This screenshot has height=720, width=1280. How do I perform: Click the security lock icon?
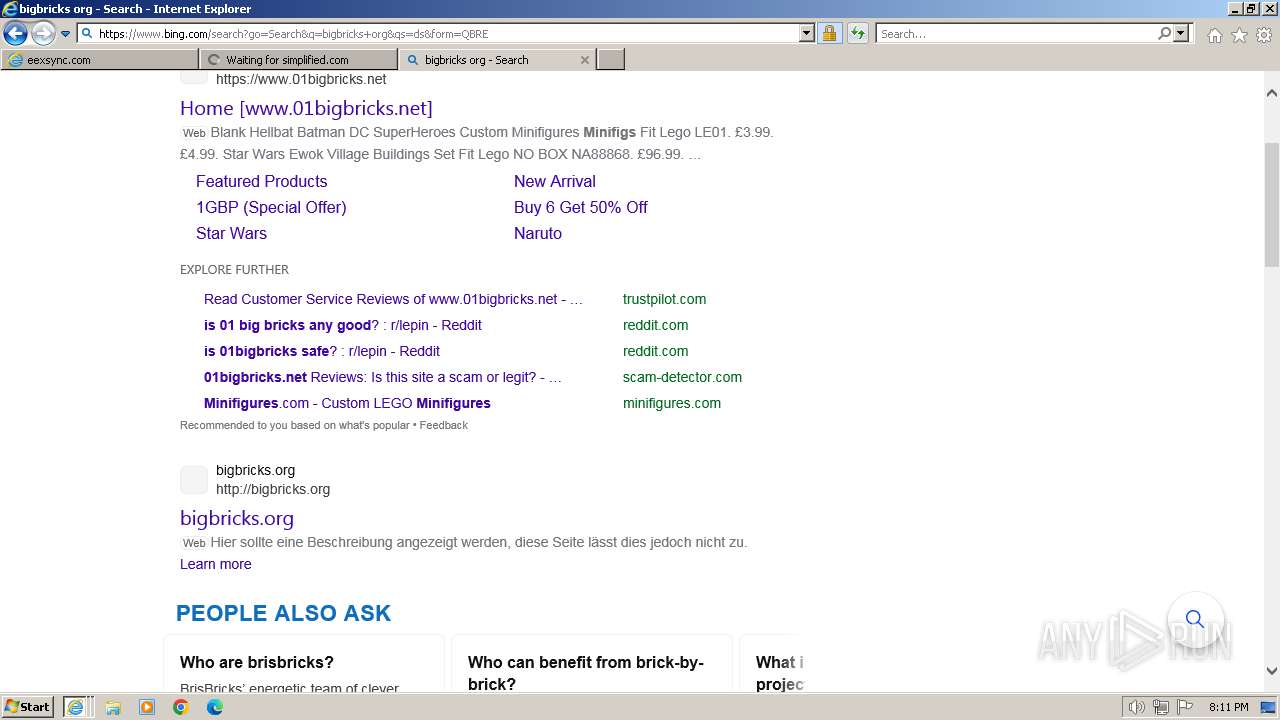[x=829, y=33]
